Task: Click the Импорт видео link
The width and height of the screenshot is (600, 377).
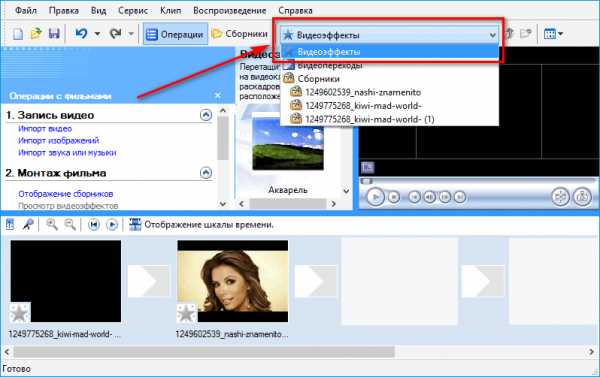Action: click(45, 129)
